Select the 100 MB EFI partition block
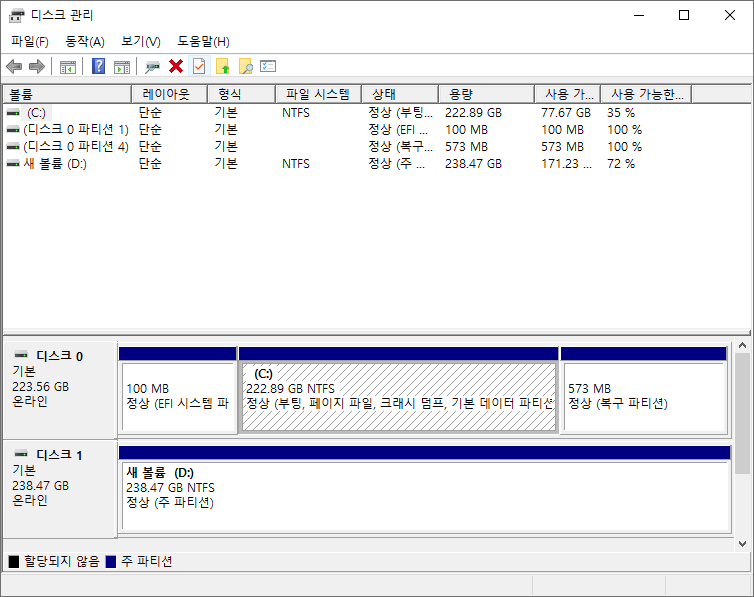Screen dimensions: 754x597 pyautogui.click(x=177, y=390)
